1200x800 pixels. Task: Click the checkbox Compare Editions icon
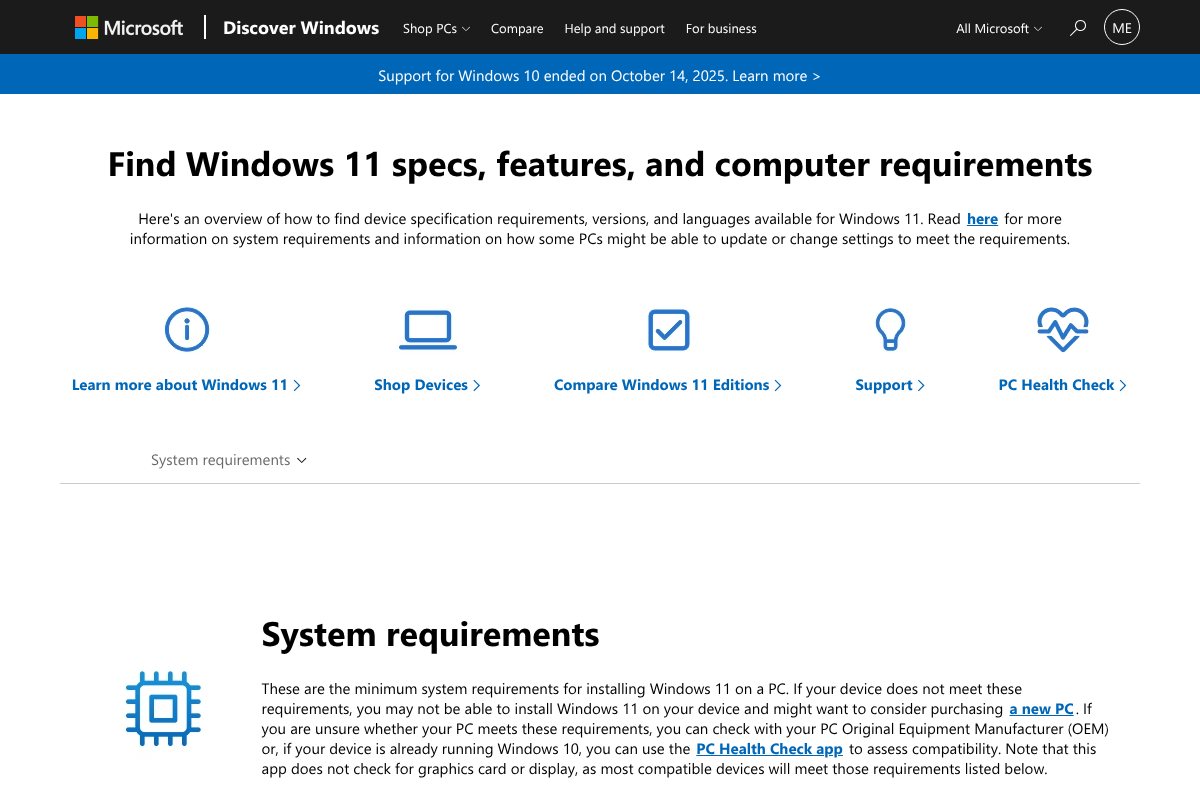click(668, 329)
